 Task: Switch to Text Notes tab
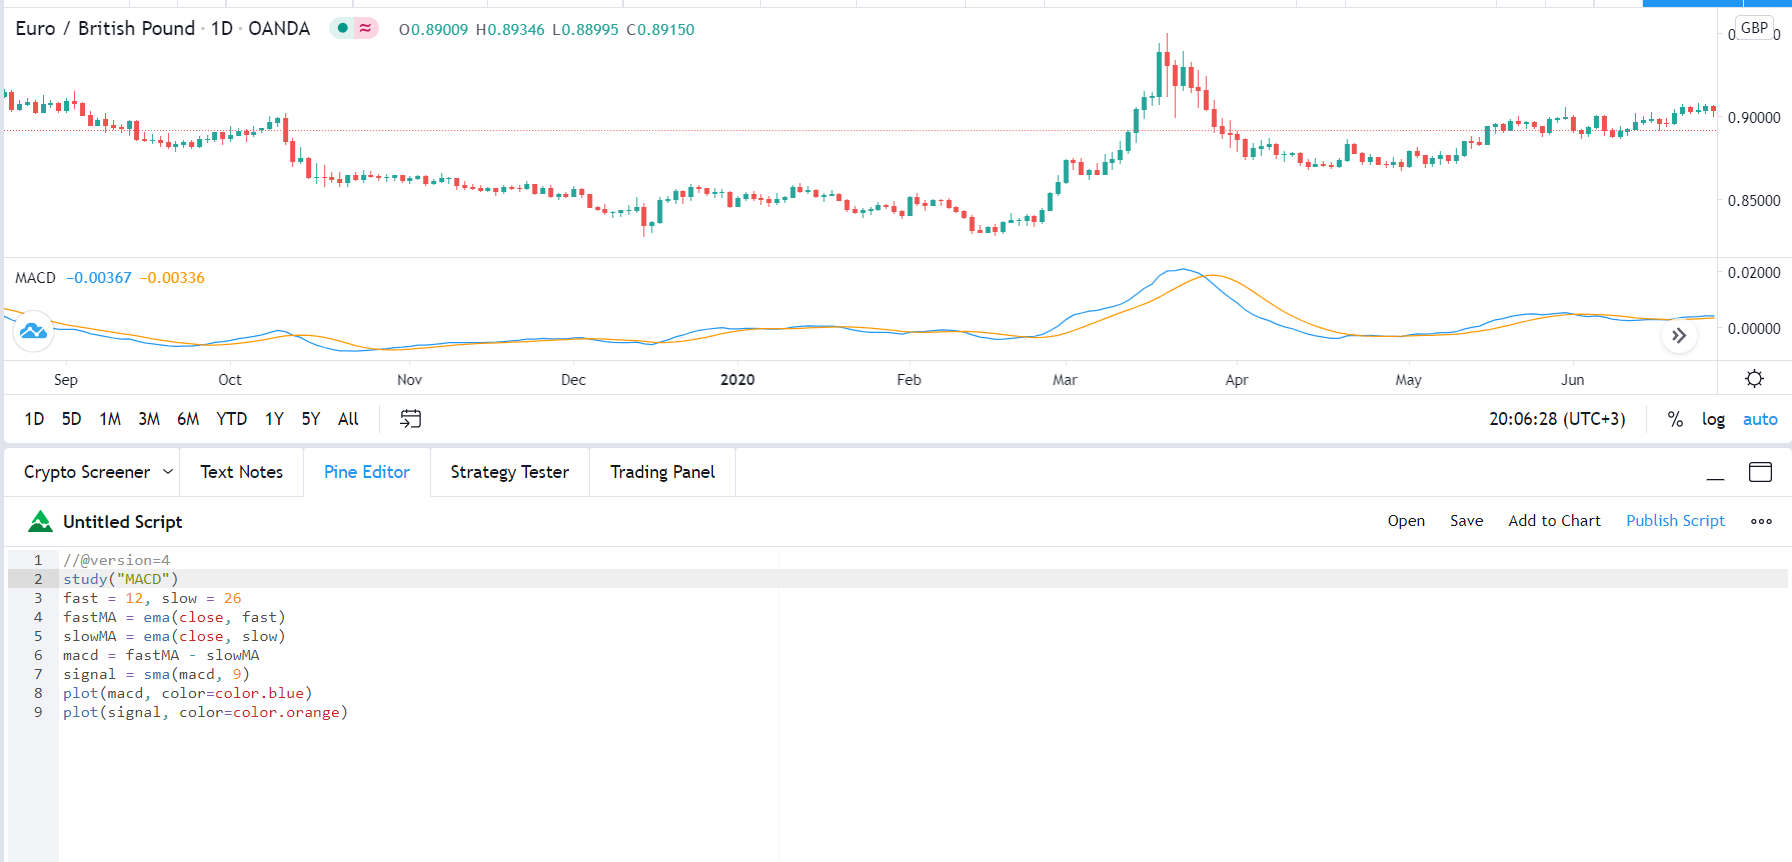click(x=241, y=472)
